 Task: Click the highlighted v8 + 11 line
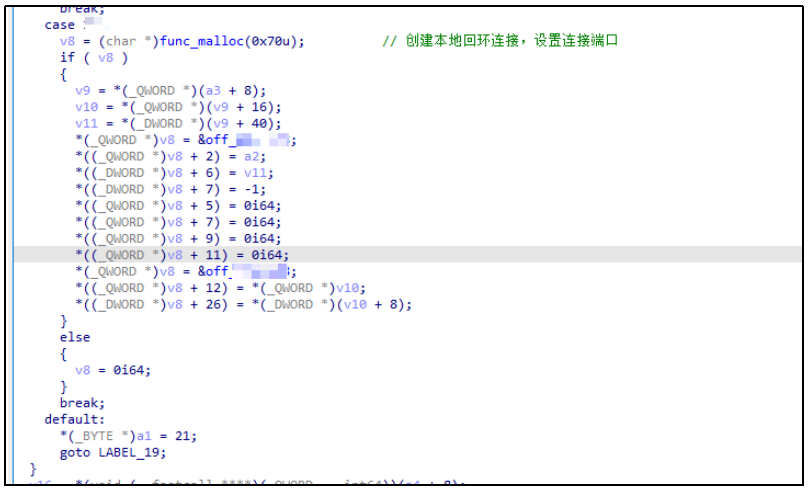point(182,255)
